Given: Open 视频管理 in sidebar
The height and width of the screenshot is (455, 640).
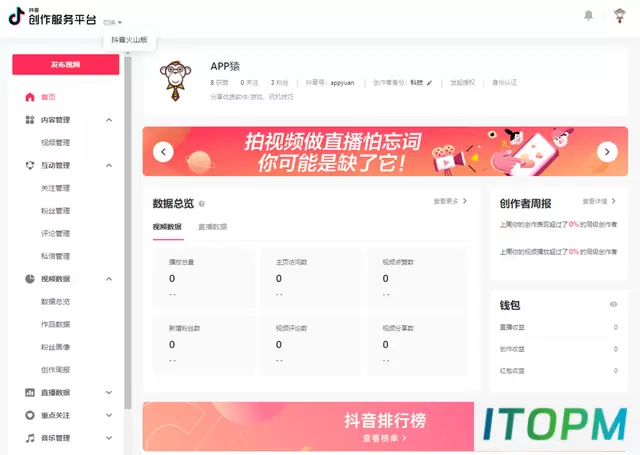Looking at the screenshot, I should (56, 142).
